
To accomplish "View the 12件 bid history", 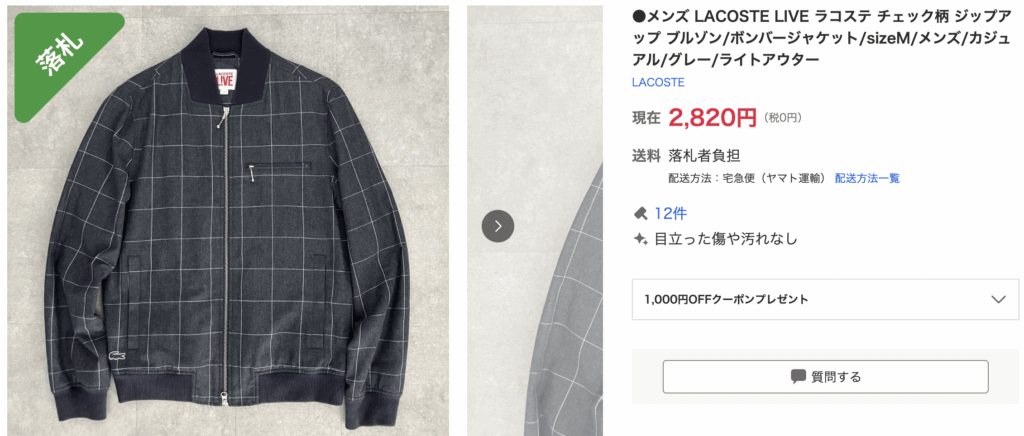I will [670, 213].
